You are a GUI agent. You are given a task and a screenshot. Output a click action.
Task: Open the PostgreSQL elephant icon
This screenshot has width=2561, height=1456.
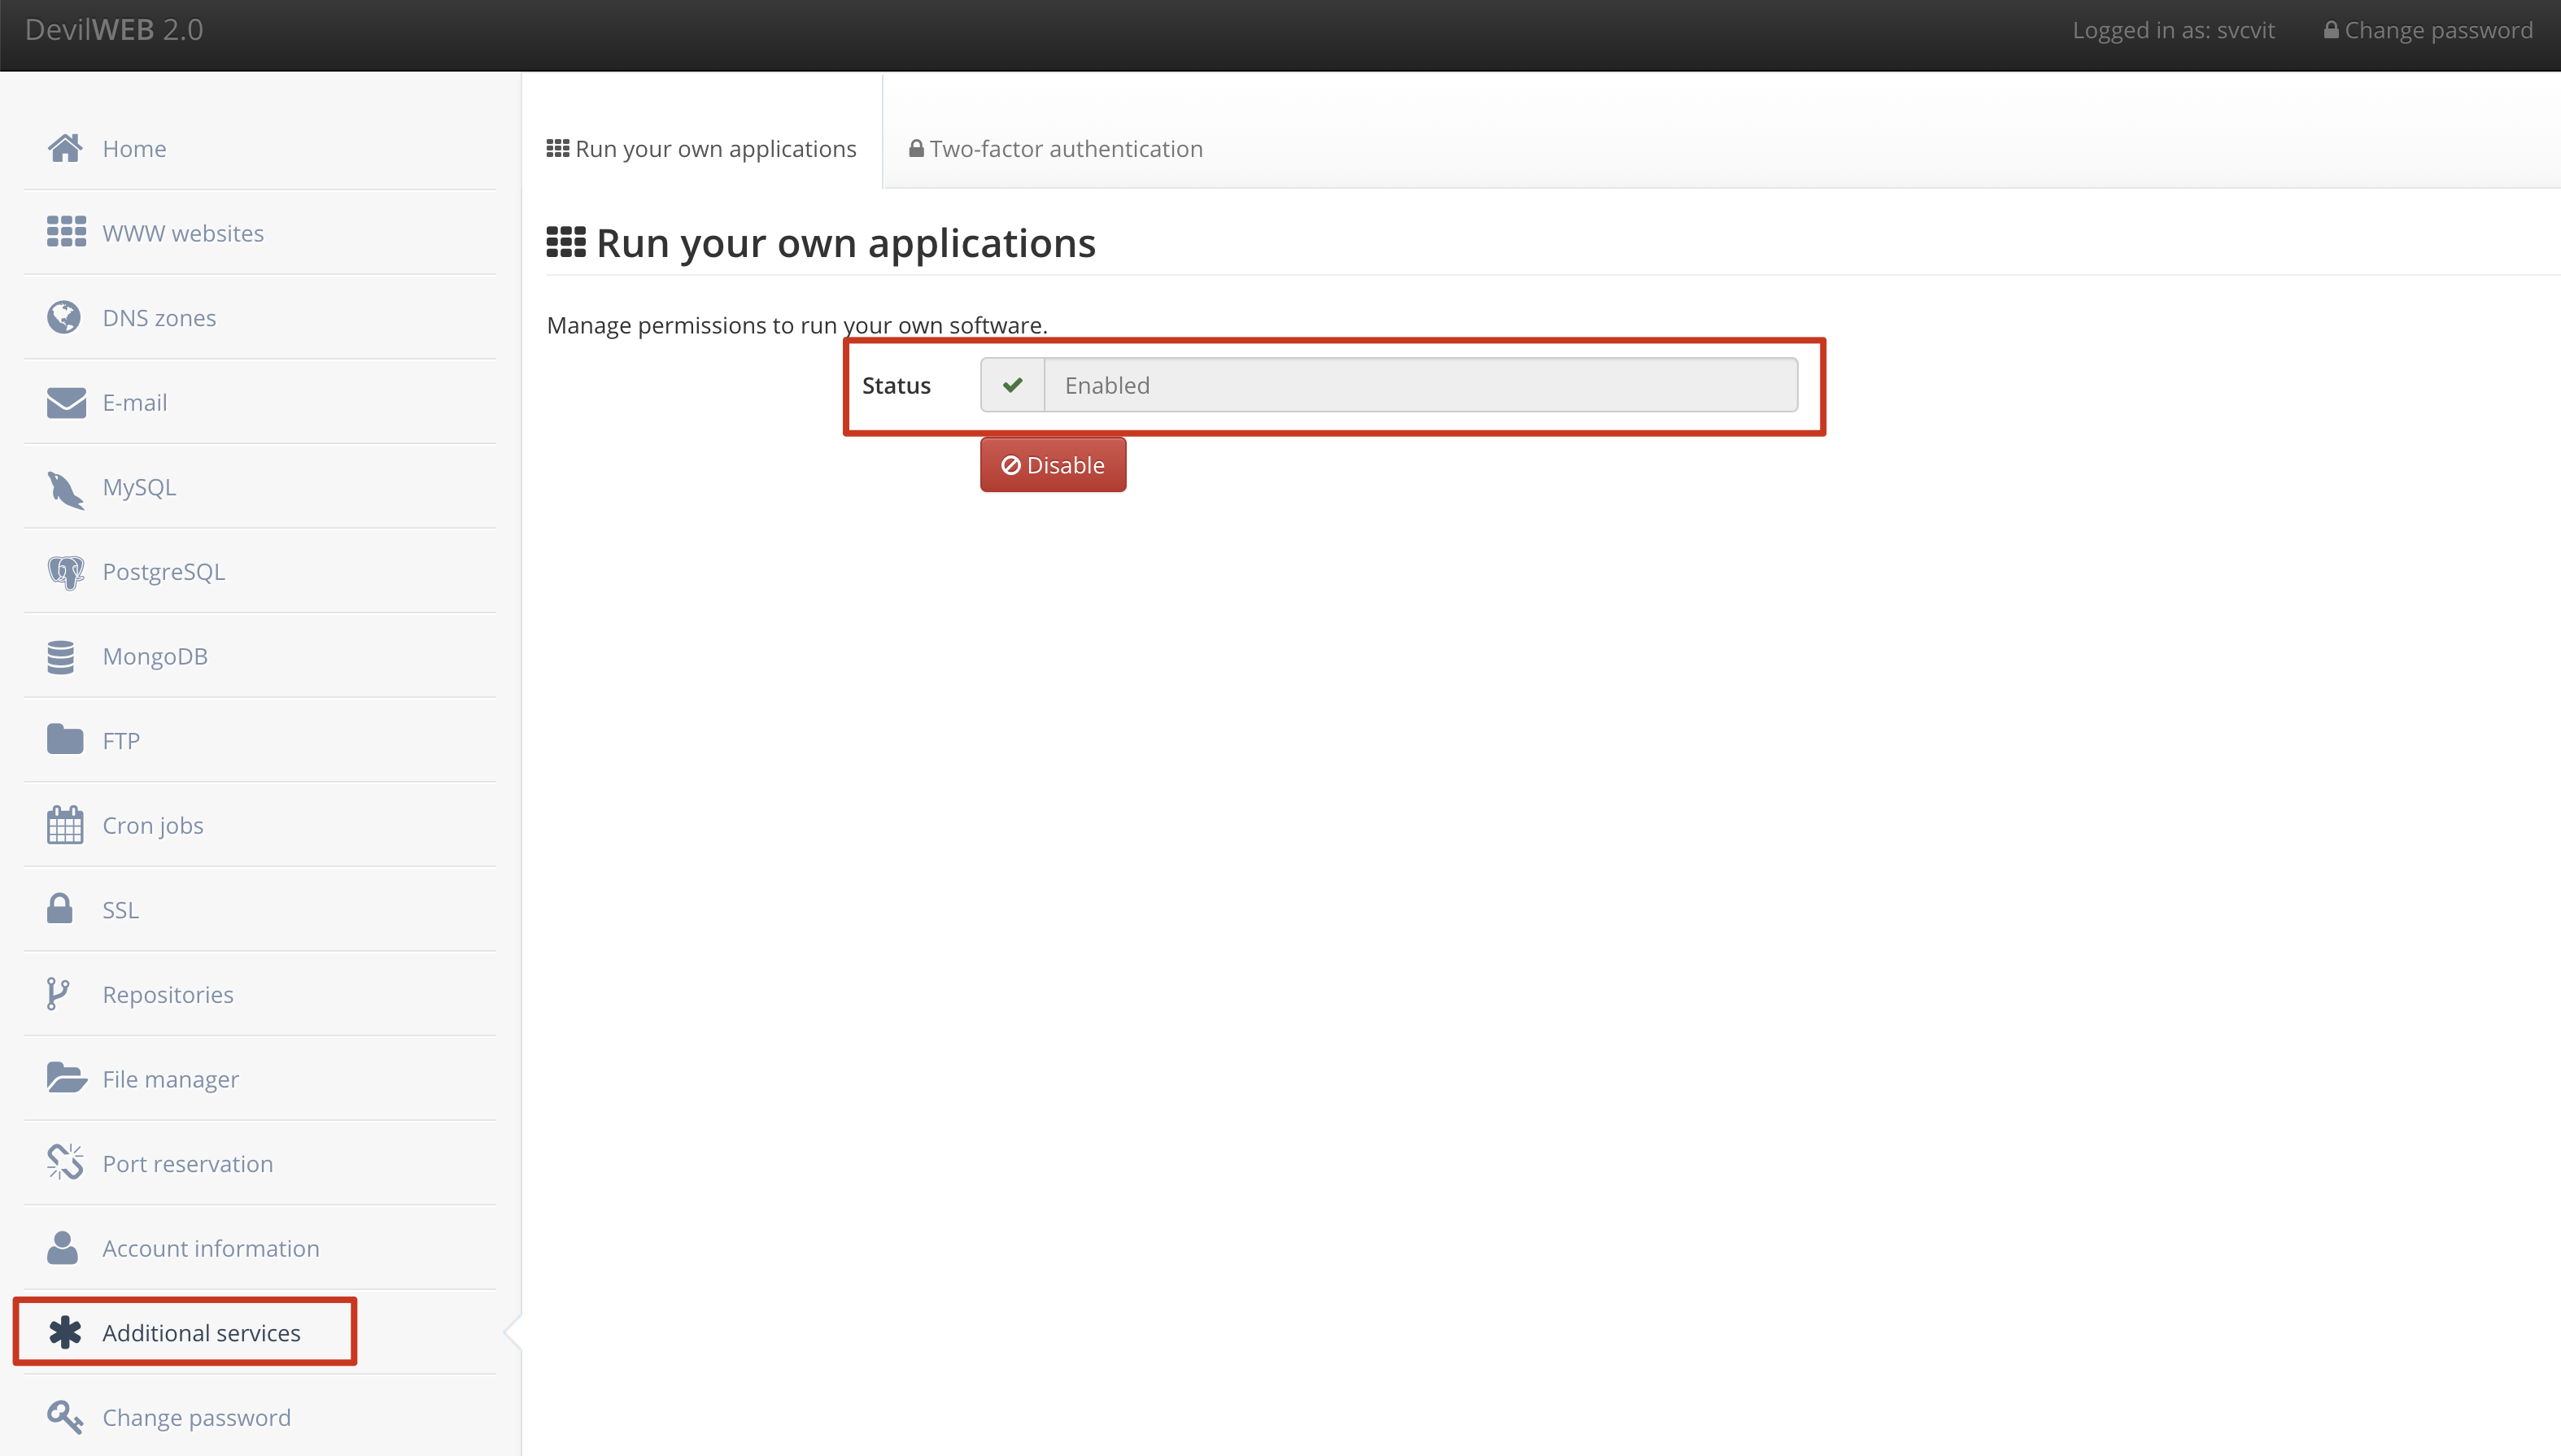point(66,572)
